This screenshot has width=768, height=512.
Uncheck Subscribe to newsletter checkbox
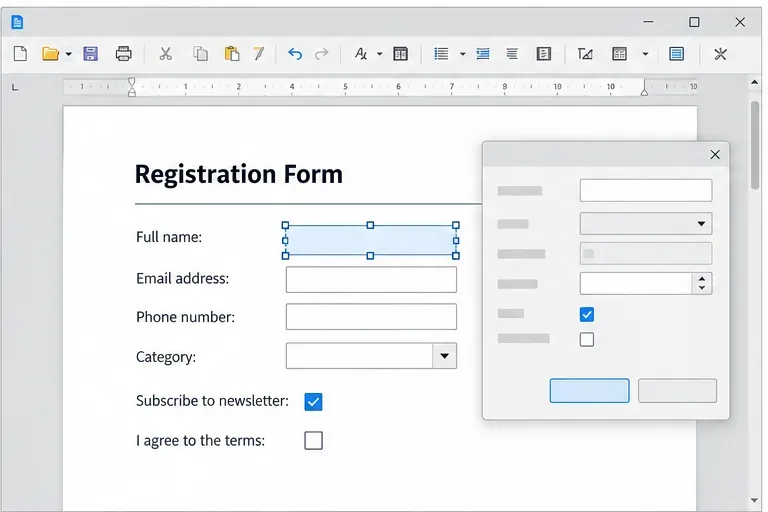coord(313,402)
